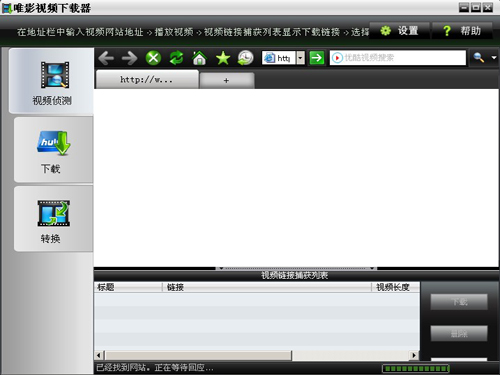
Task: Switch to the 视频侦测 sidebar tab
Action: pyautogui.click(x=52, y=81)
